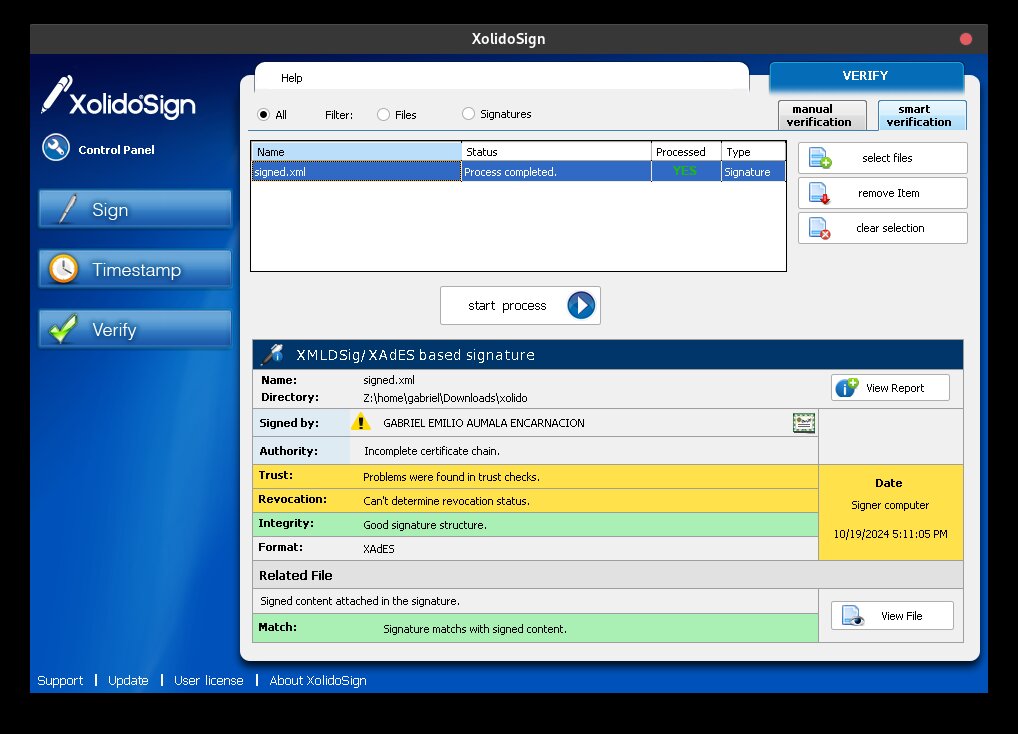This screenshot has width=1018, height=734.
Task: Click the select files add icon
Action: (820, 158)
